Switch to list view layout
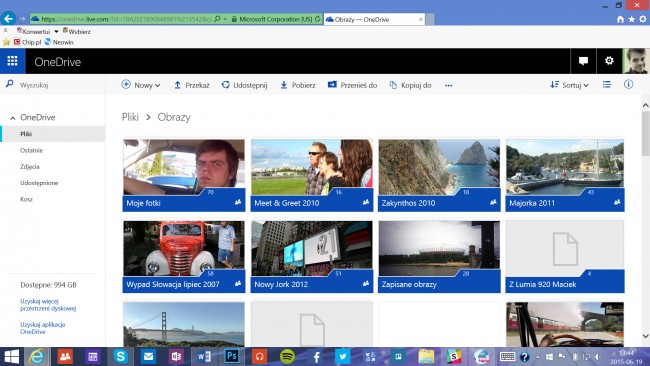 pos(607,85)
